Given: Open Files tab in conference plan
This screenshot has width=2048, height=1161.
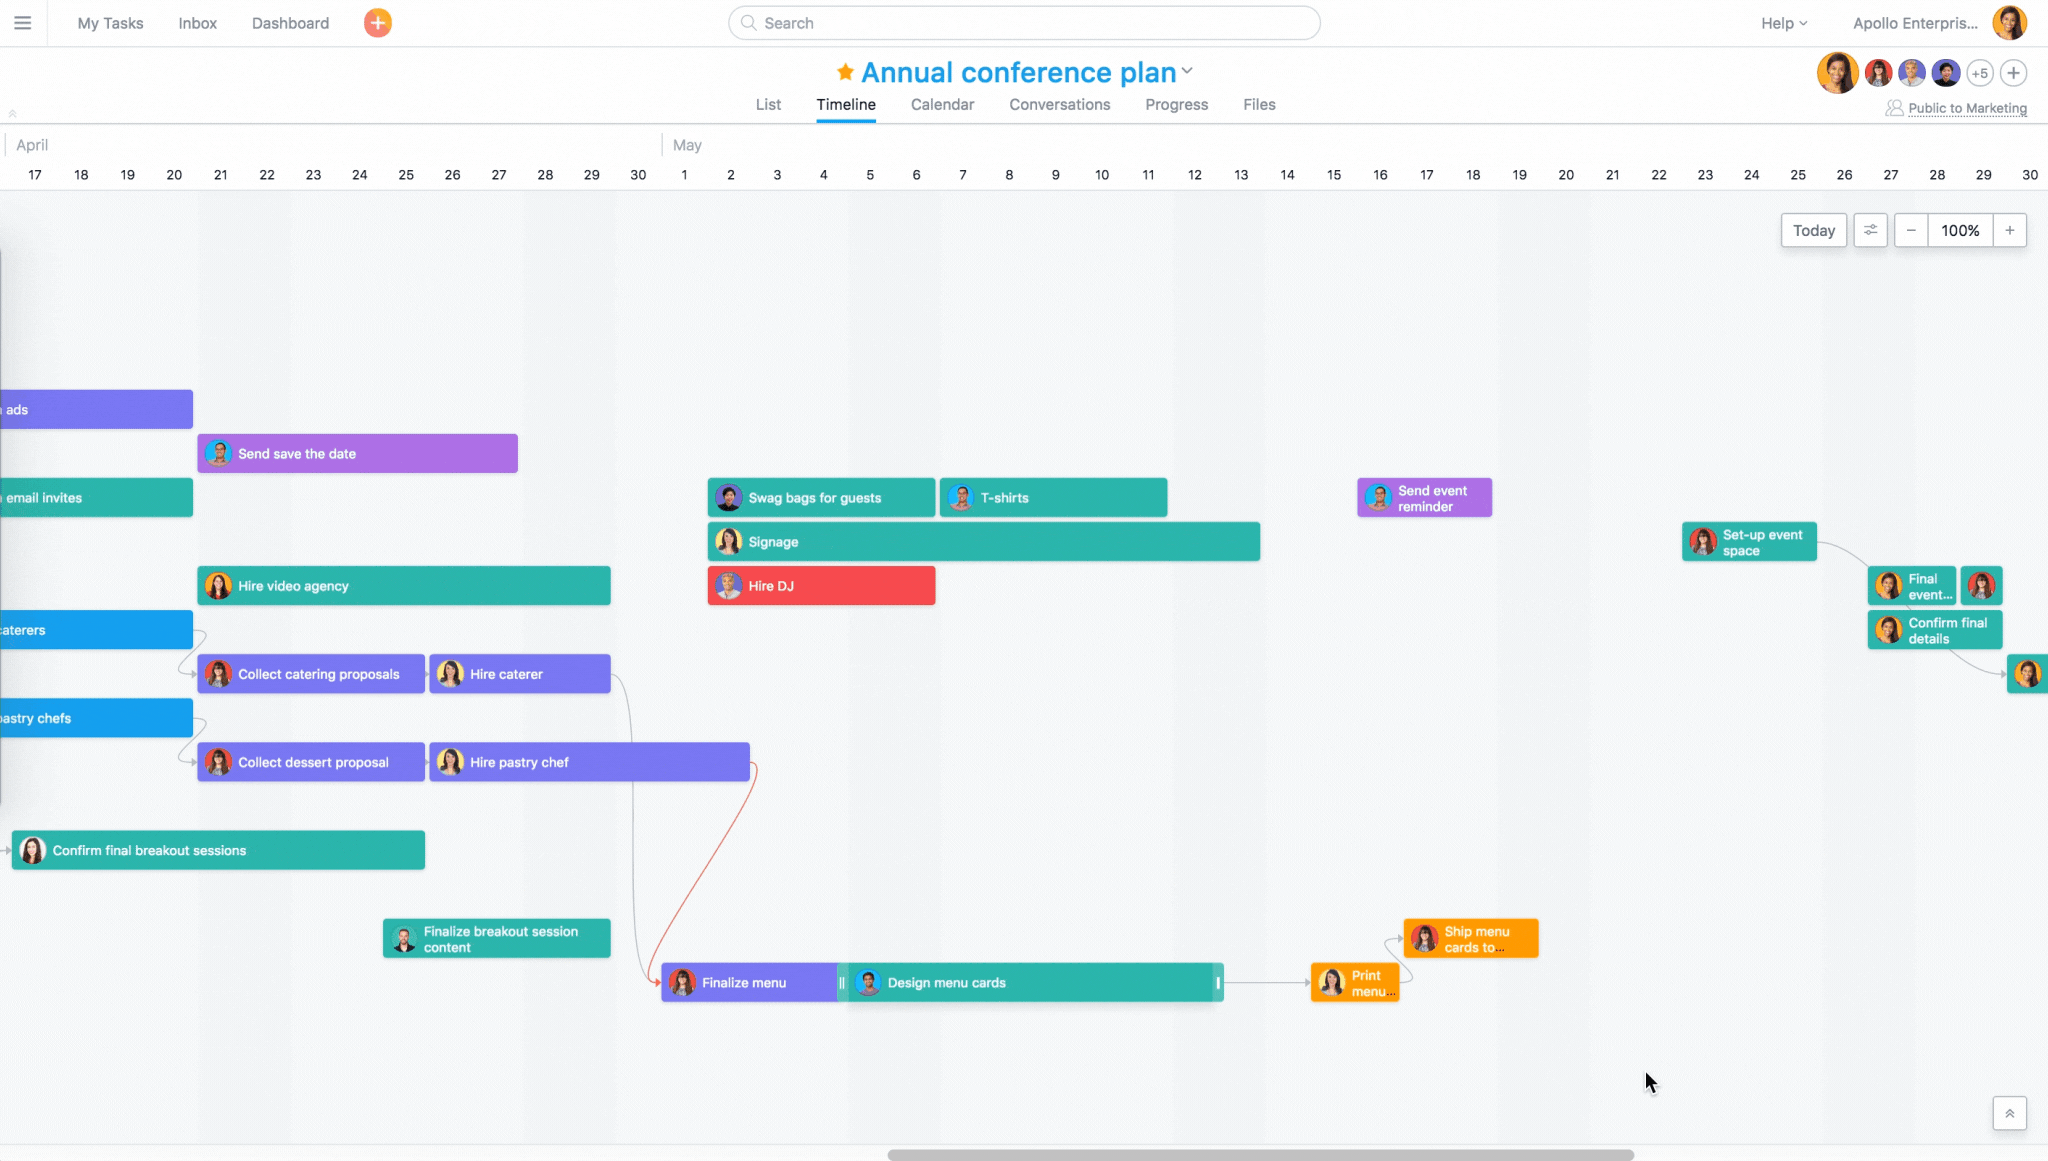Looking at the screenshot, I should point(1257,104).
